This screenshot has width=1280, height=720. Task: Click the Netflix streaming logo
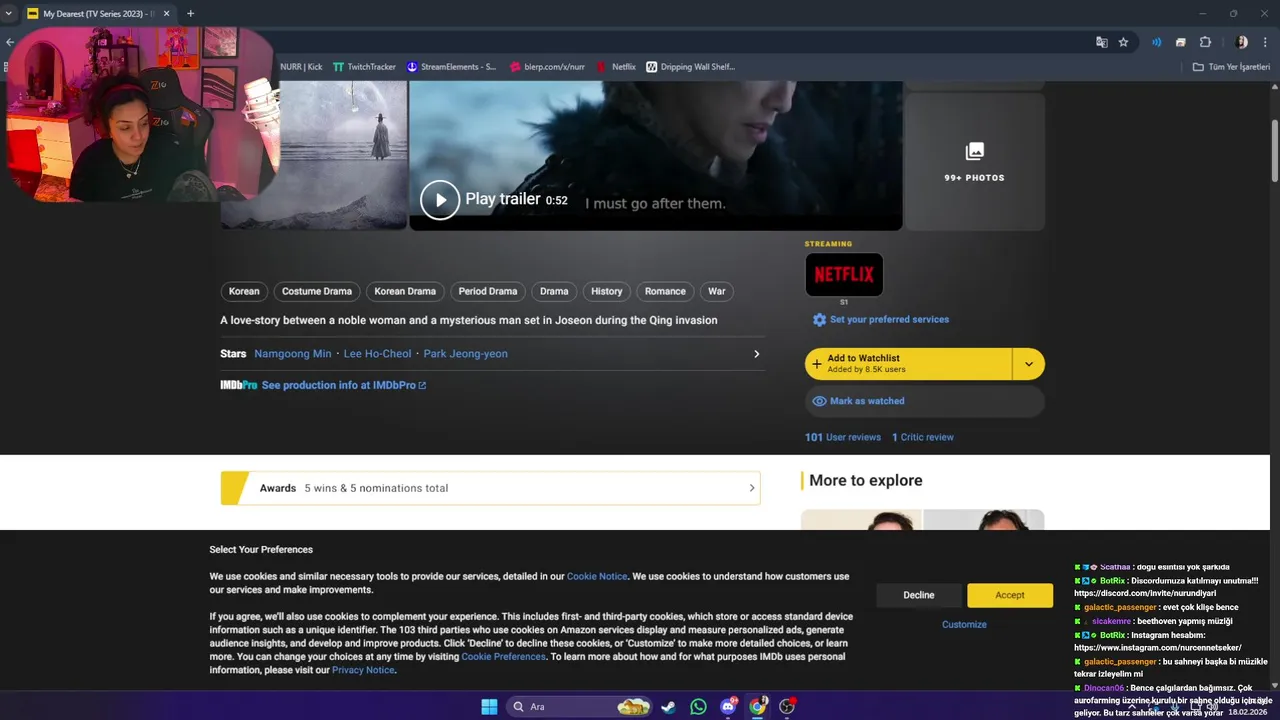844,274
